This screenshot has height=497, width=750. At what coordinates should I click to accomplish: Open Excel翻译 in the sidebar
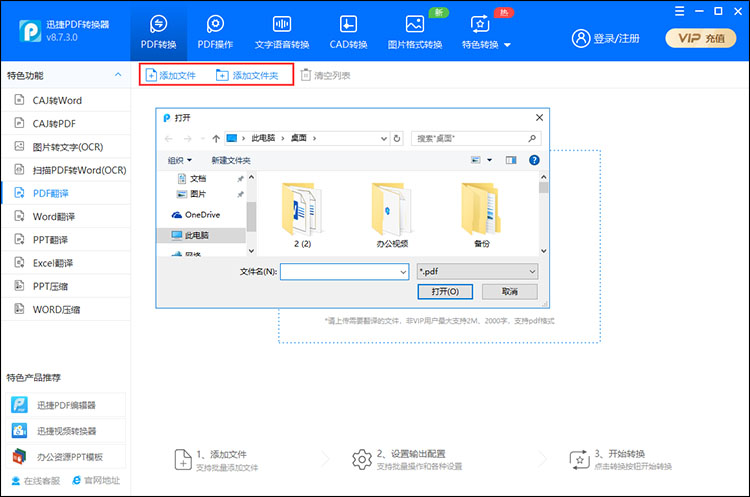[x=66, y=263]
